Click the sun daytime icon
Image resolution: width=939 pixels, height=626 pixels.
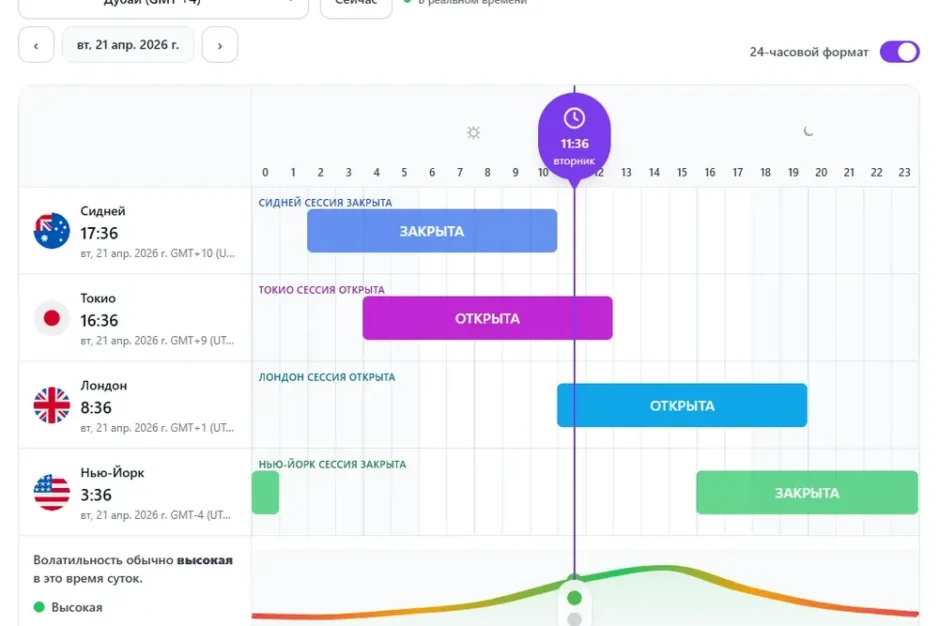pos(474,132)
